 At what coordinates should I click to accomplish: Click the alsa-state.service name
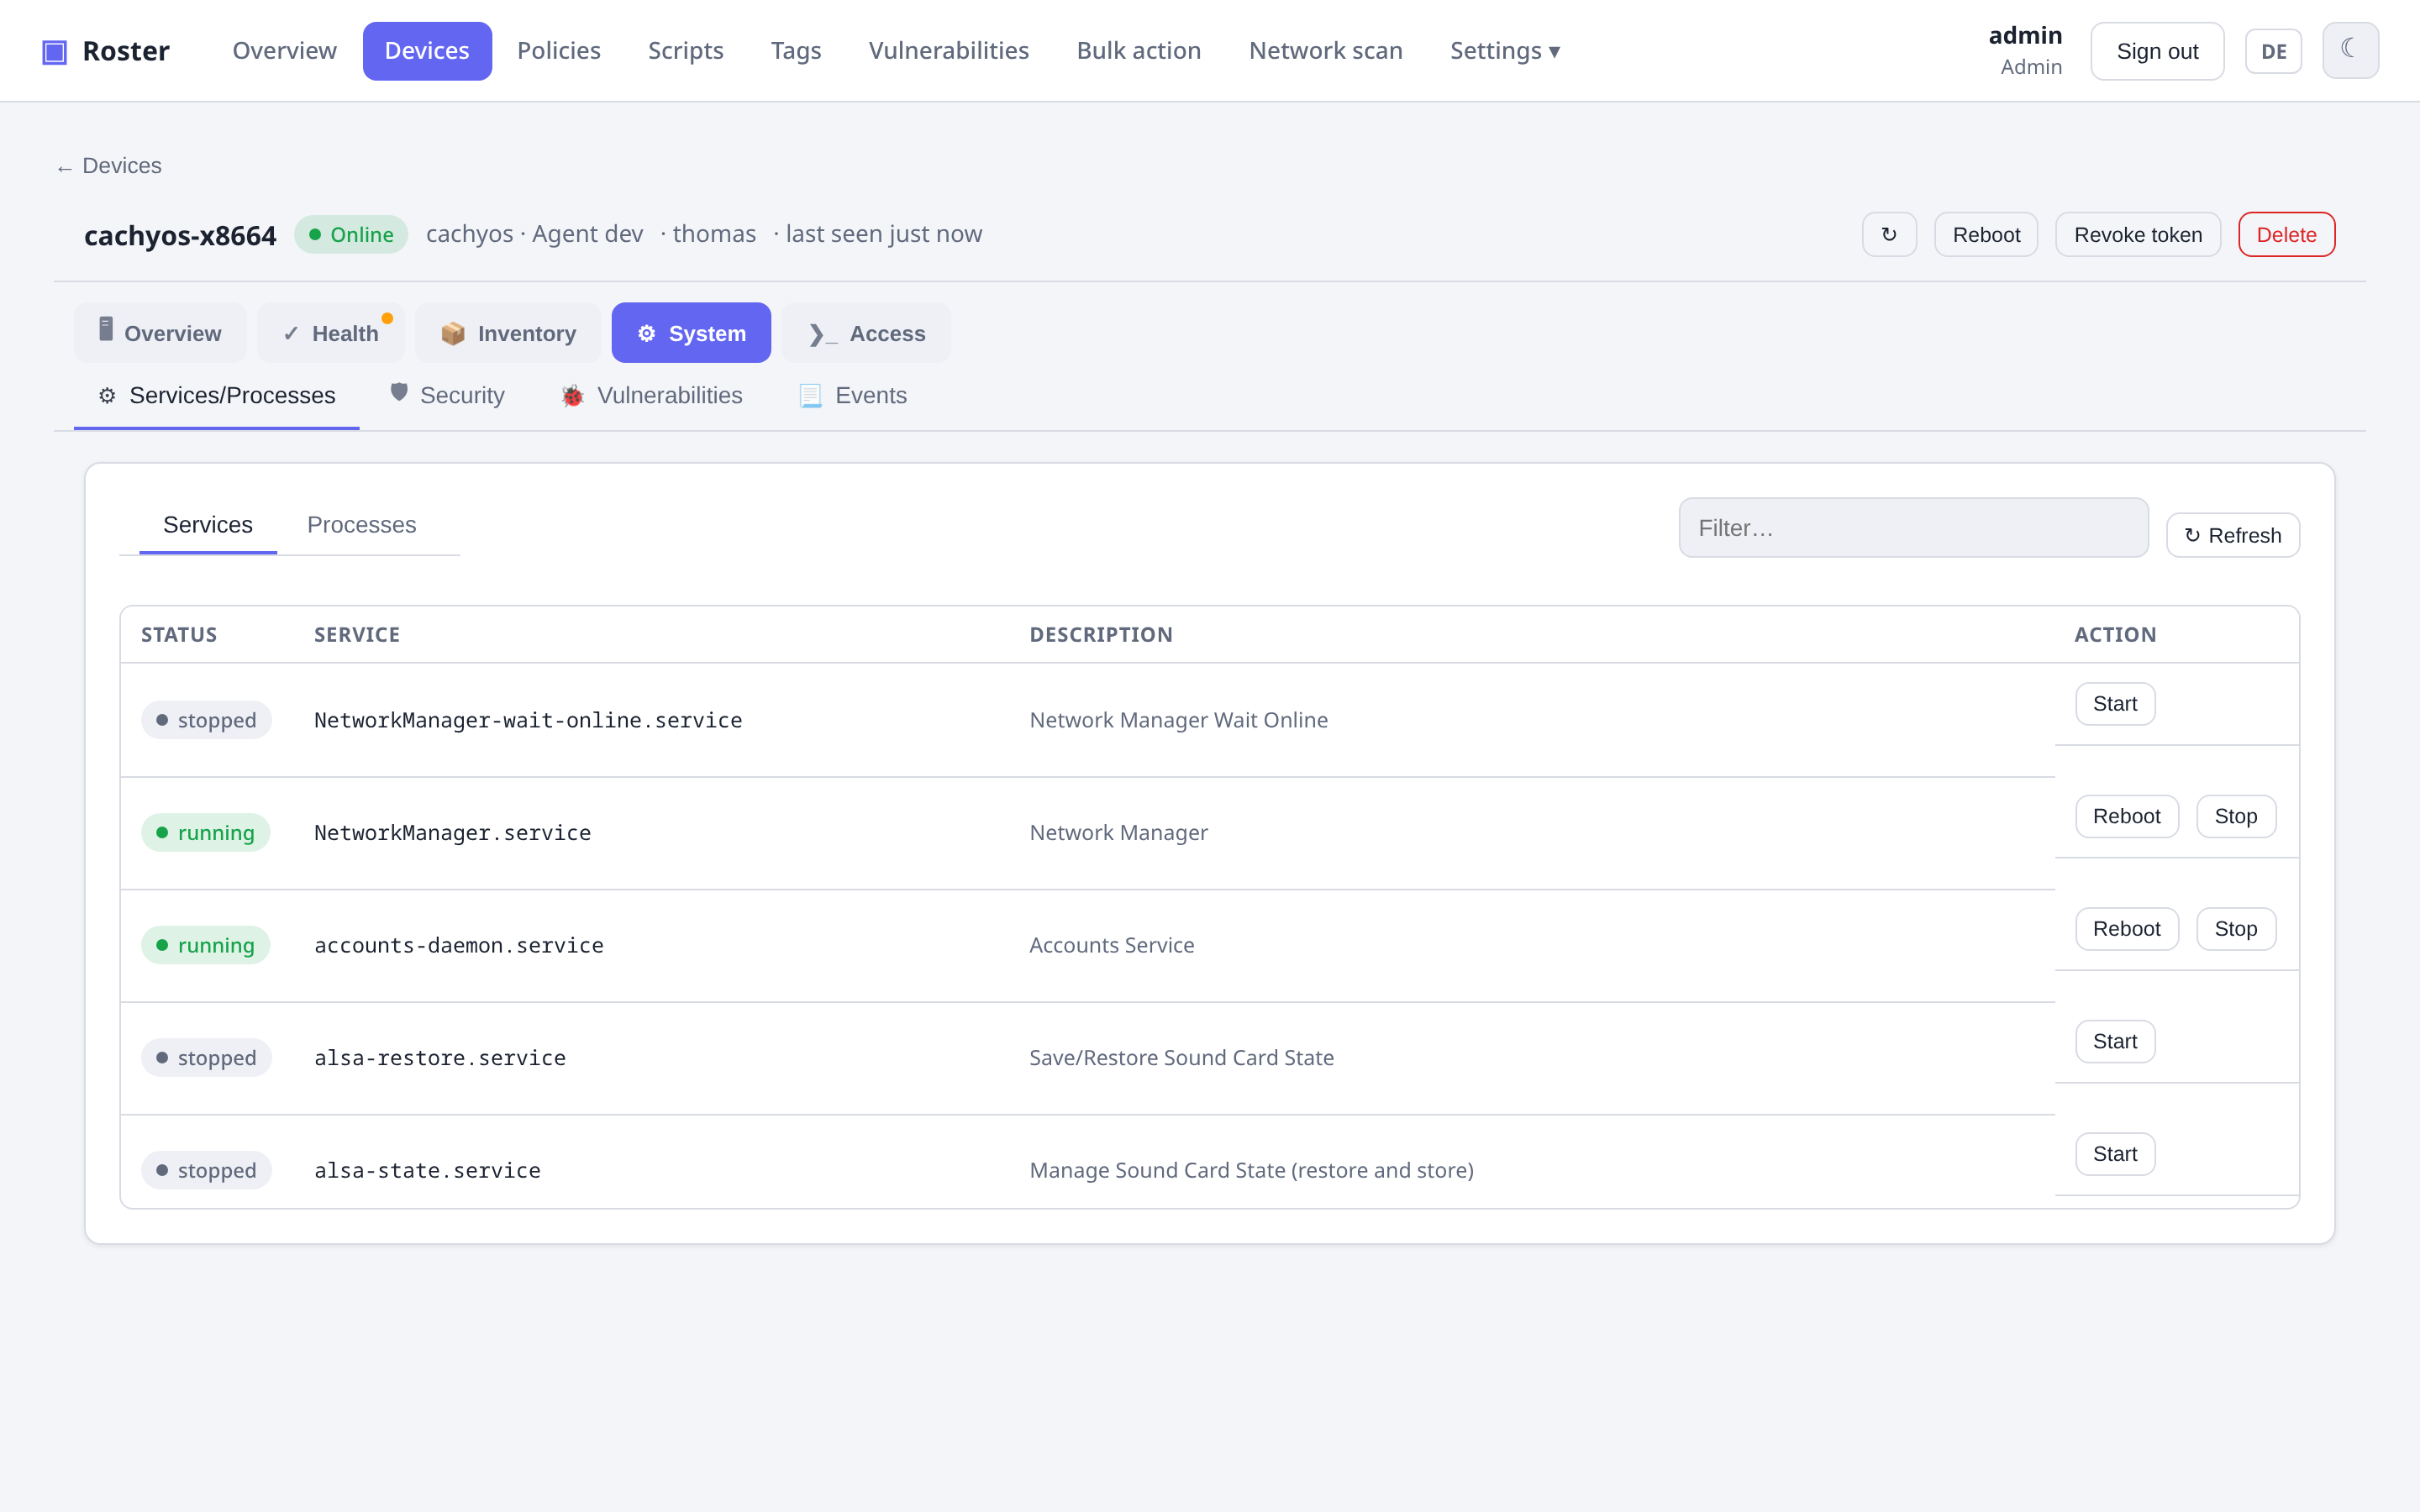coord(427,1170)
